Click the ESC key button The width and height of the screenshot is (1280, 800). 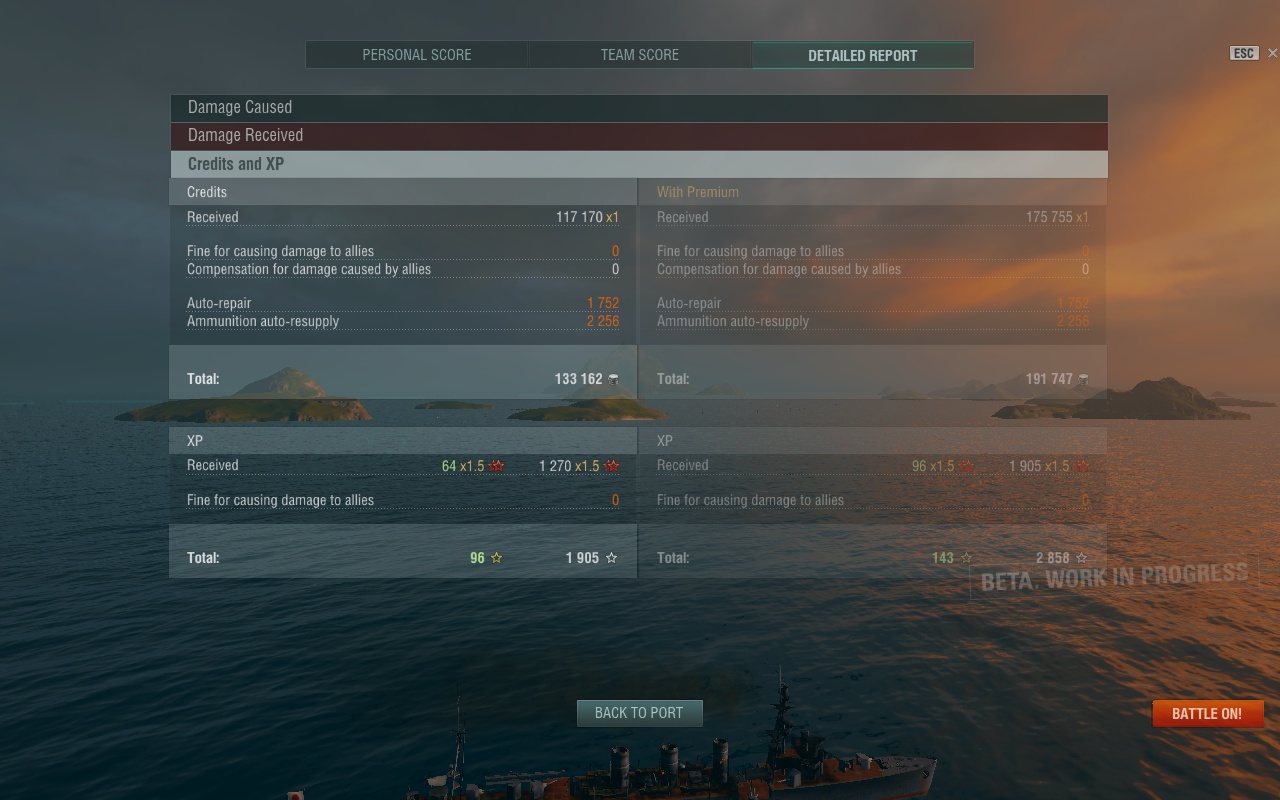(x=1244, y=54)
